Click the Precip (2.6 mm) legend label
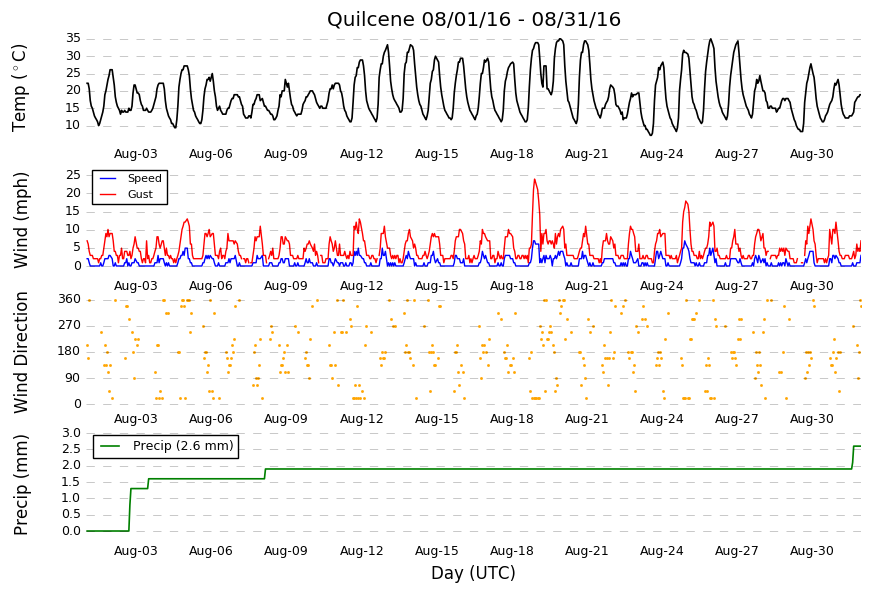This screenshot has height=593, width=871. tap(183, 446)
